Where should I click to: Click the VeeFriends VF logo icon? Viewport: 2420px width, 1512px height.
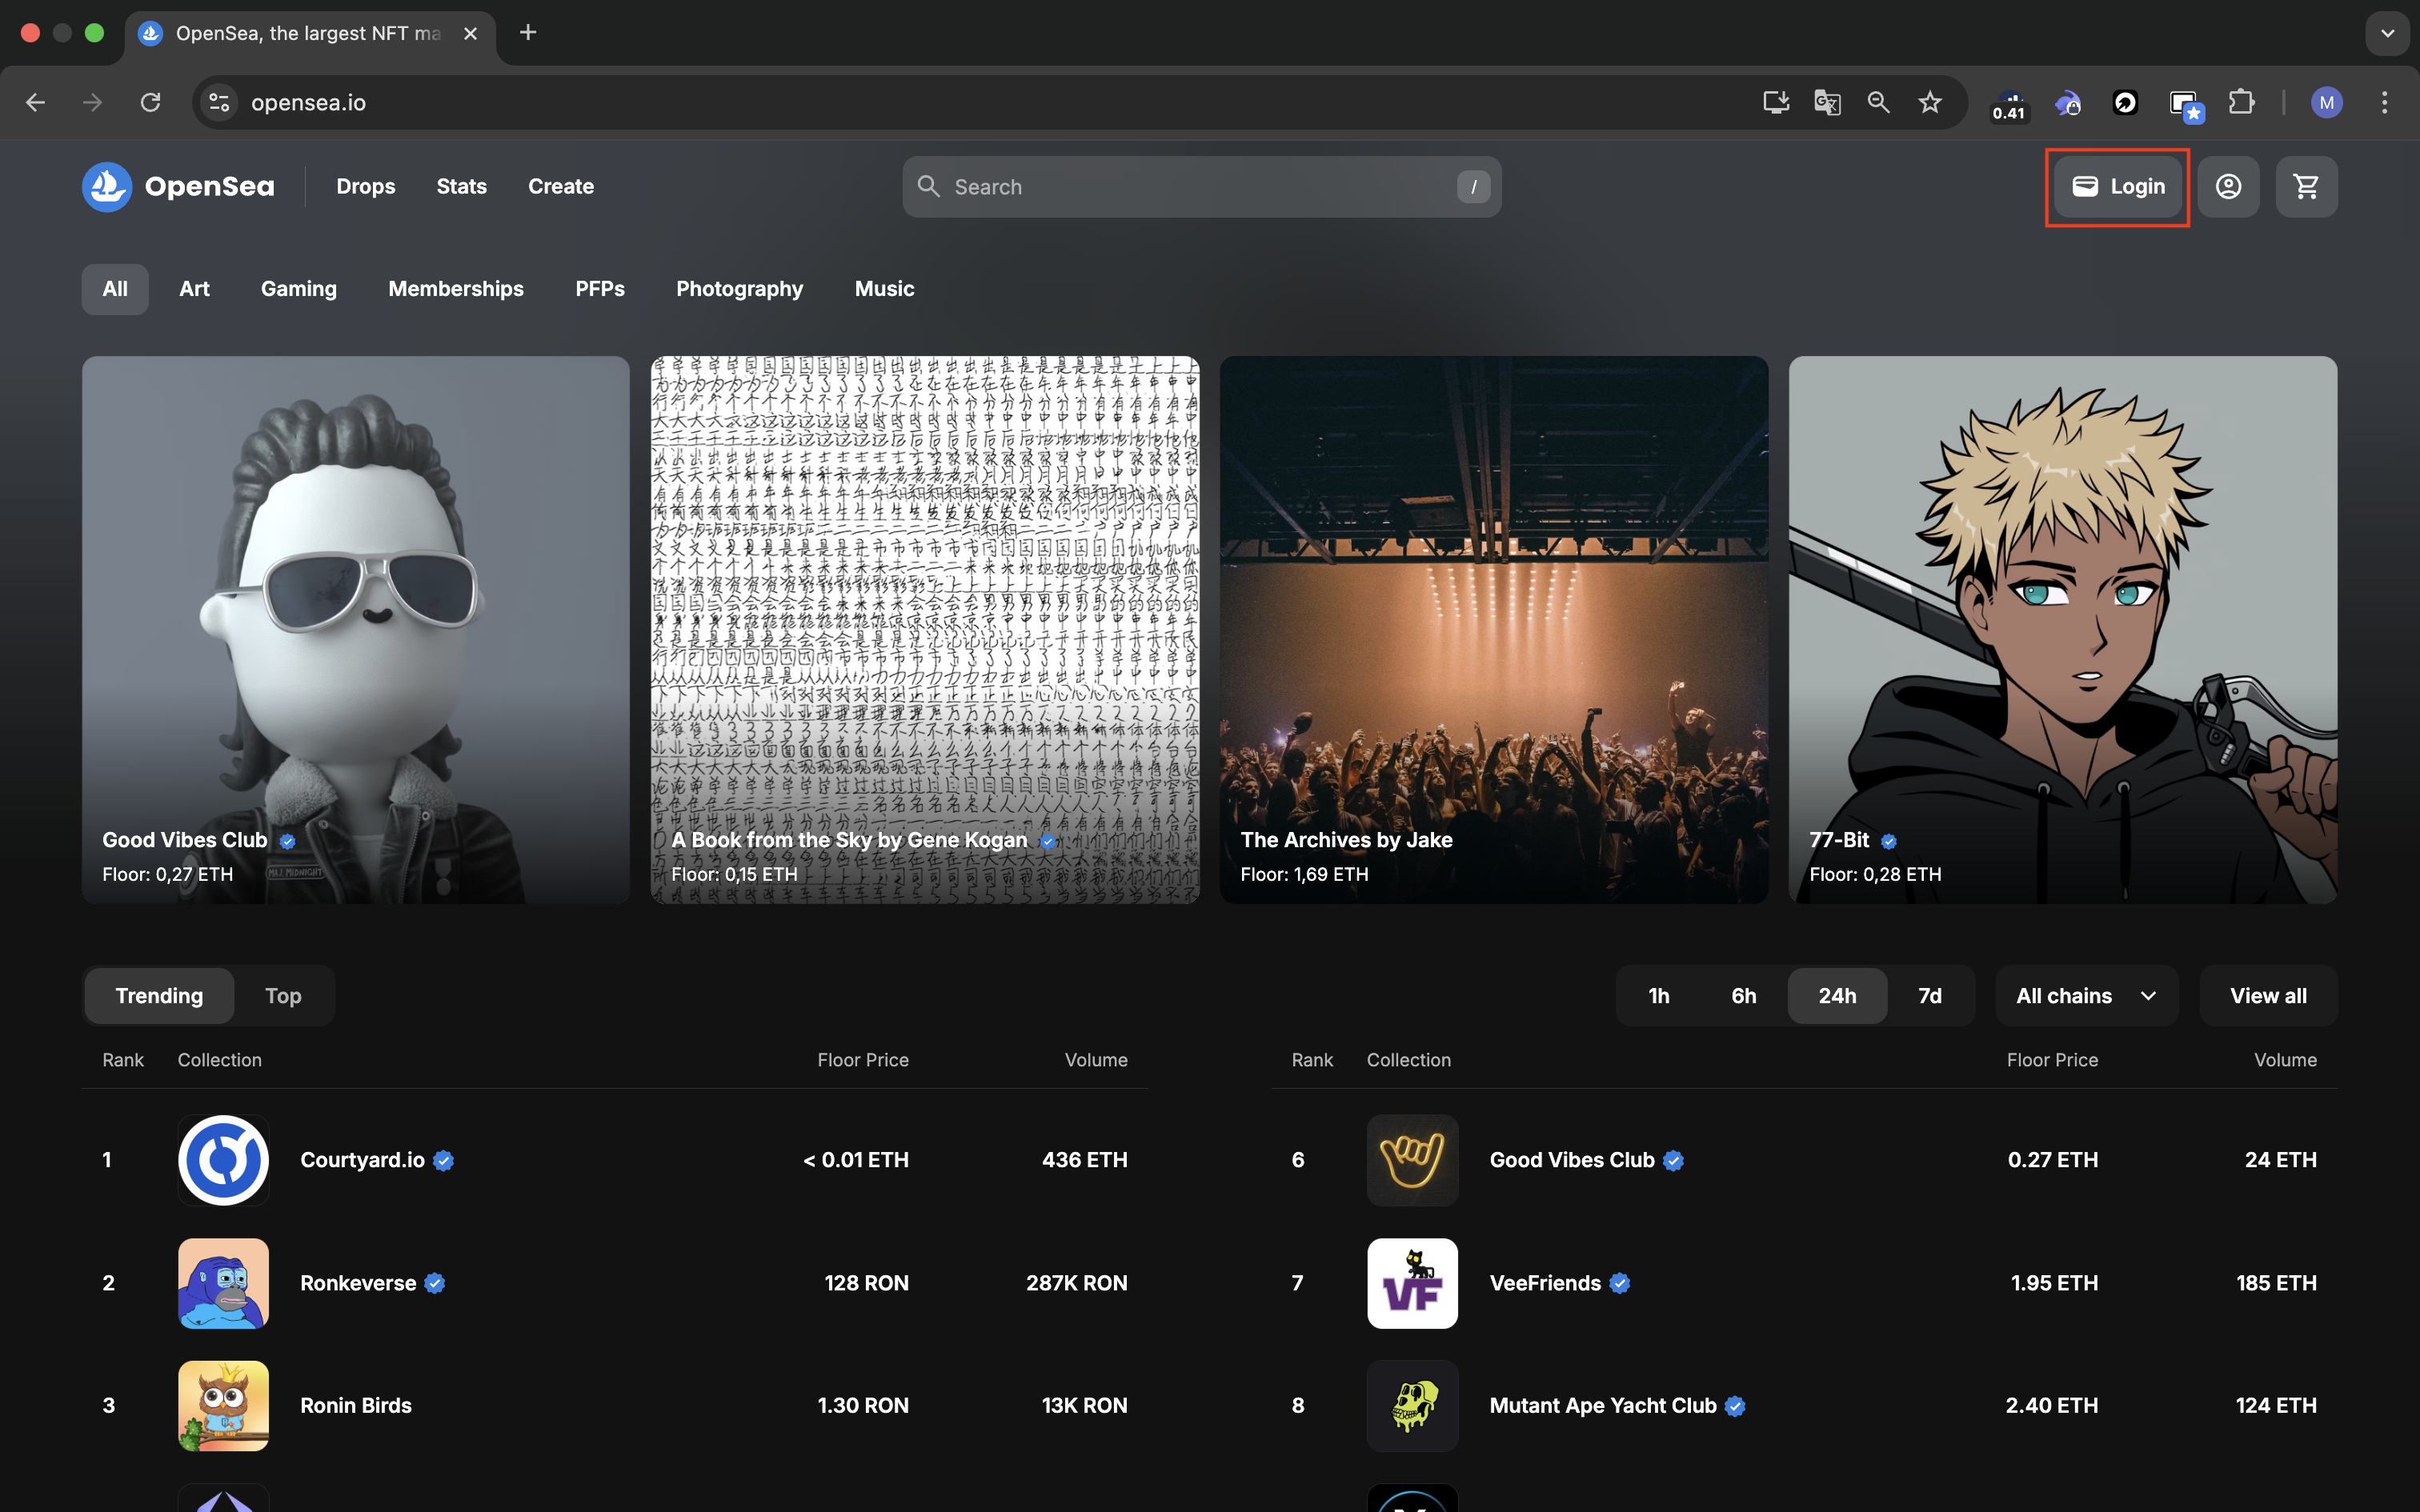click(1412, 1283)
